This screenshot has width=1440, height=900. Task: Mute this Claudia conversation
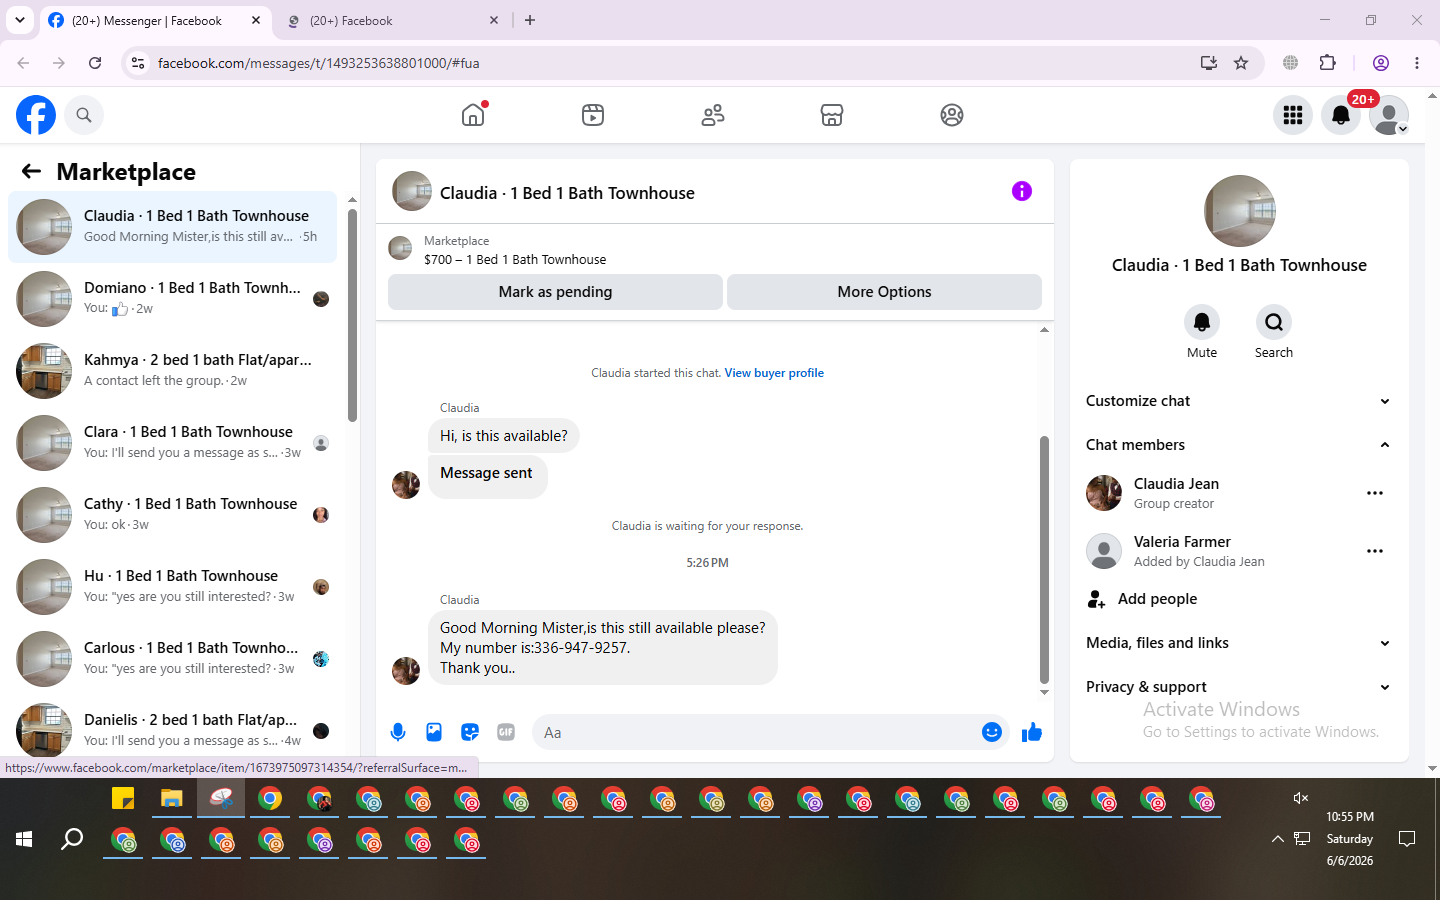[x=1202, y=322]
